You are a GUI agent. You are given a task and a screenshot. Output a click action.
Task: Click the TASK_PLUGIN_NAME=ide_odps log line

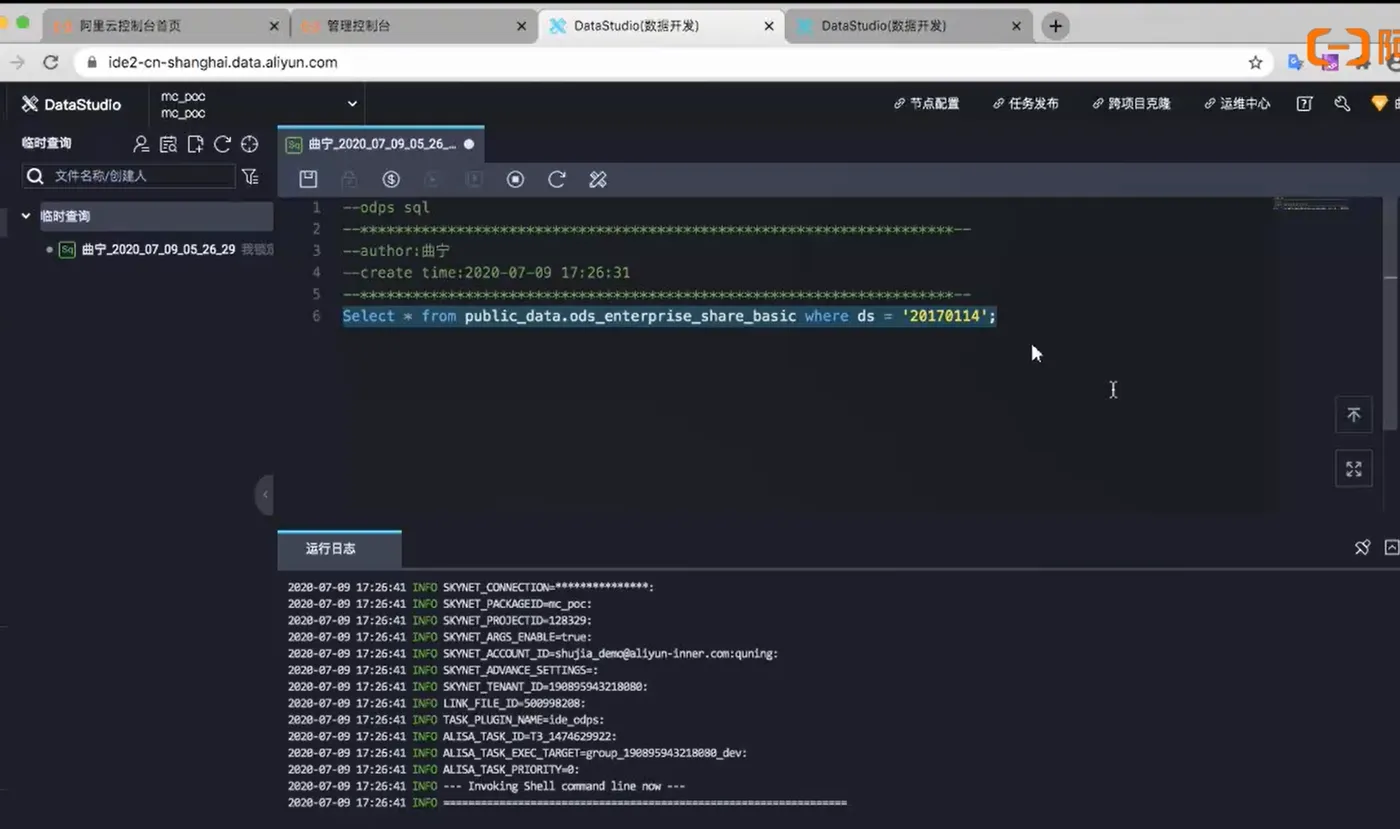click(x=446, y=719)
